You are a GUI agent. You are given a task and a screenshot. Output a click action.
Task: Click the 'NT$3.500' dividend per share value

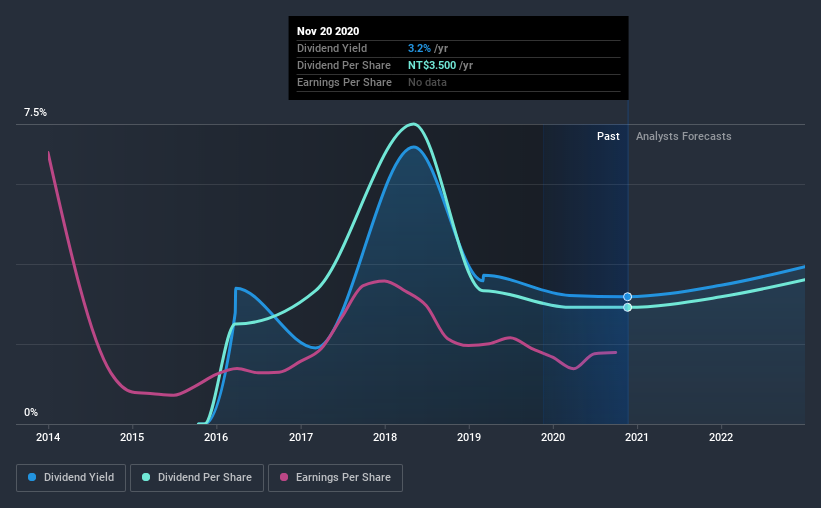pyautogui.click(x=432, y=65)
